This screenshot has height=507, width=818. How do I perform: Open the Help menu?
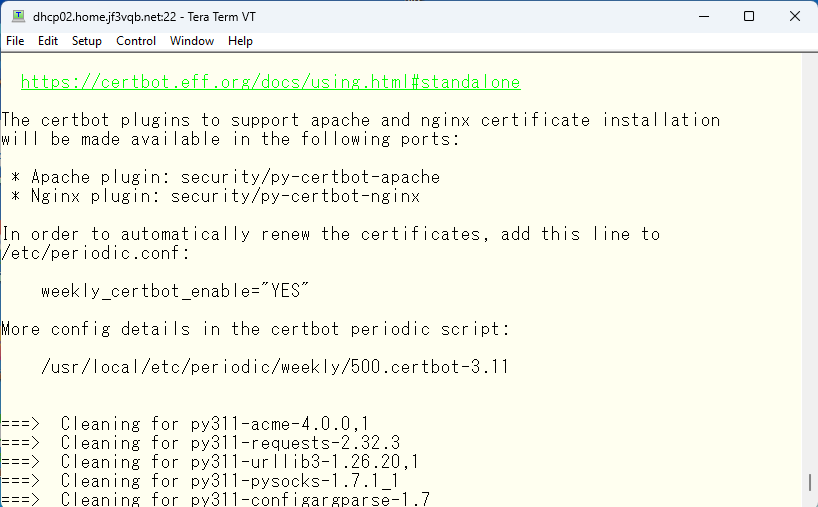click(240, 41)
